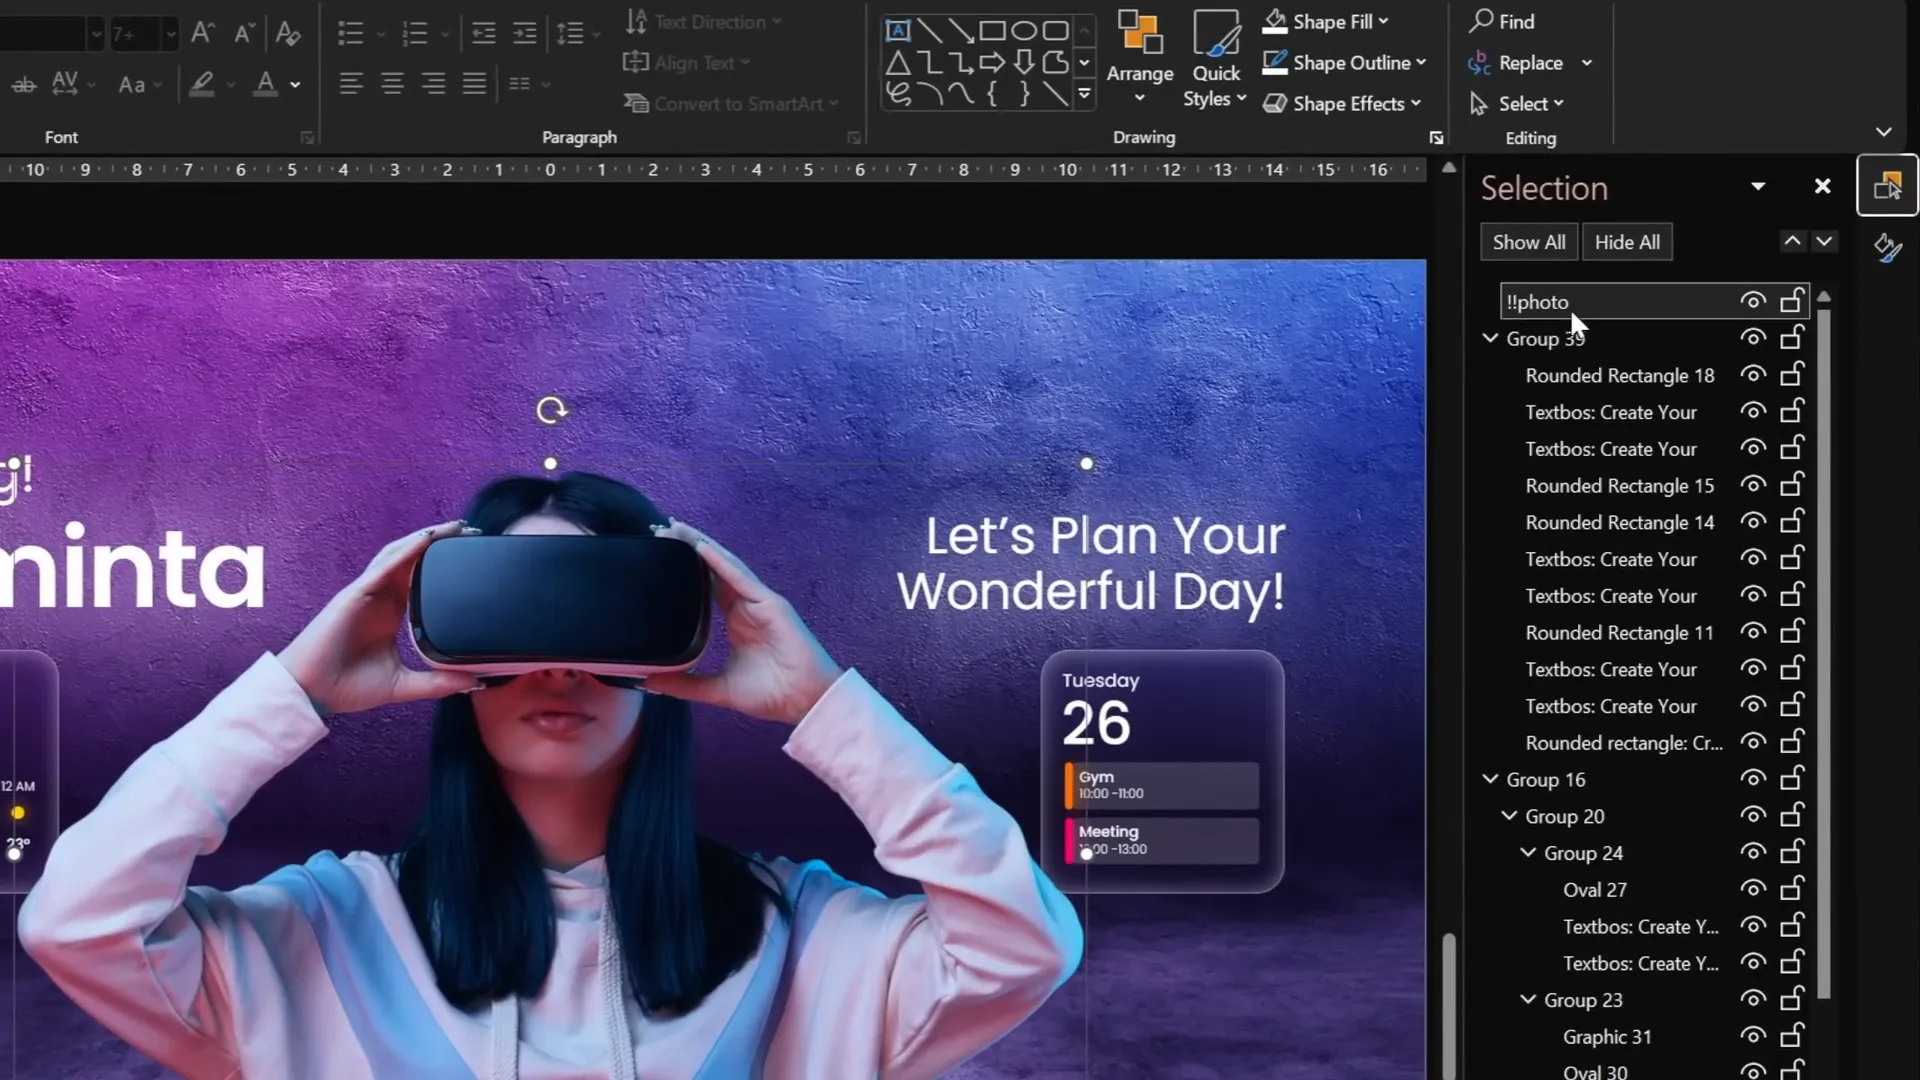
Task: Click Hide All button
Action: point(1627,242)
